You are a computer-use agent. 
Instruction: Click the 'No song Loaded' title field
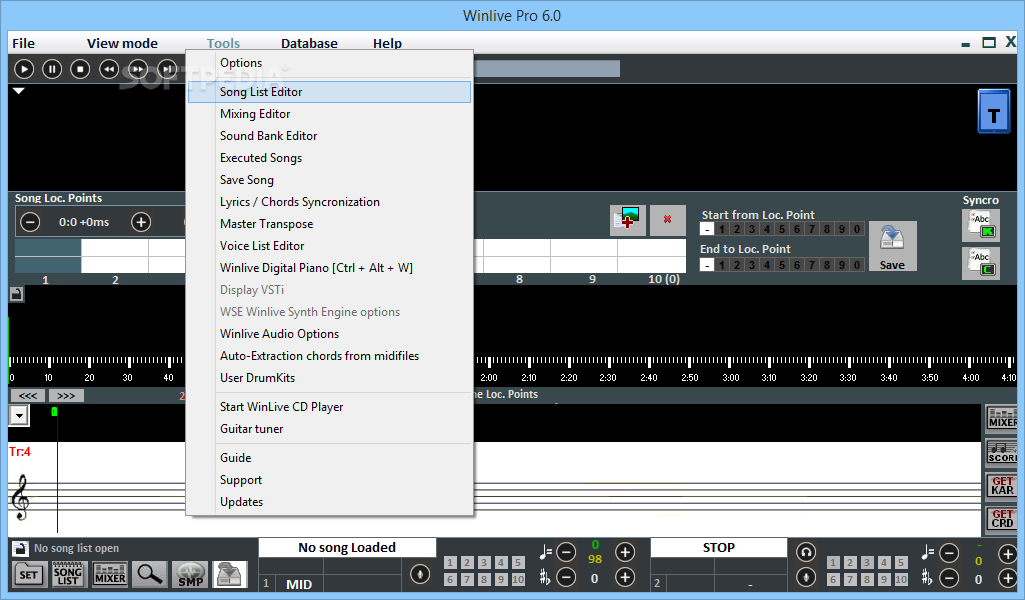coord(347,548)
